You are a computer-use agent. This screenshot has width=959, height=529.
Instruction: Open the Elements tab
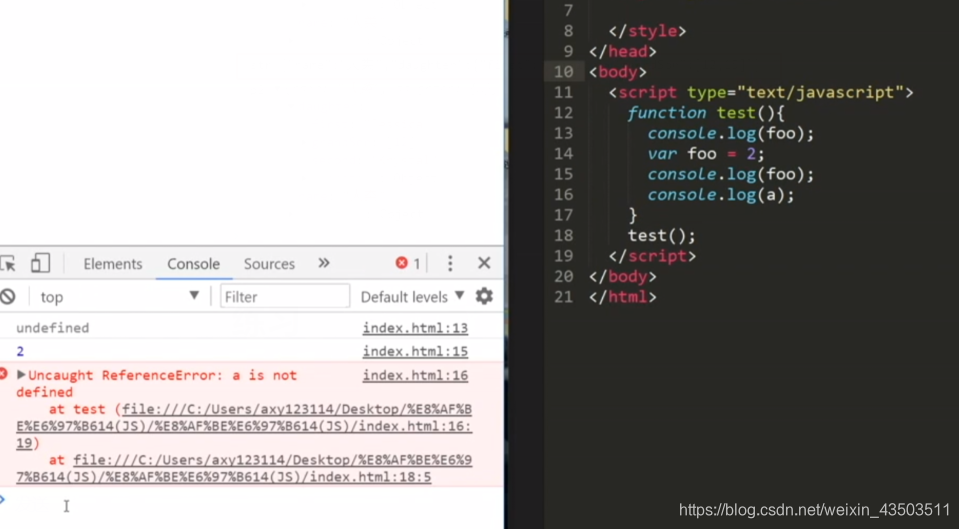point(113,264)
